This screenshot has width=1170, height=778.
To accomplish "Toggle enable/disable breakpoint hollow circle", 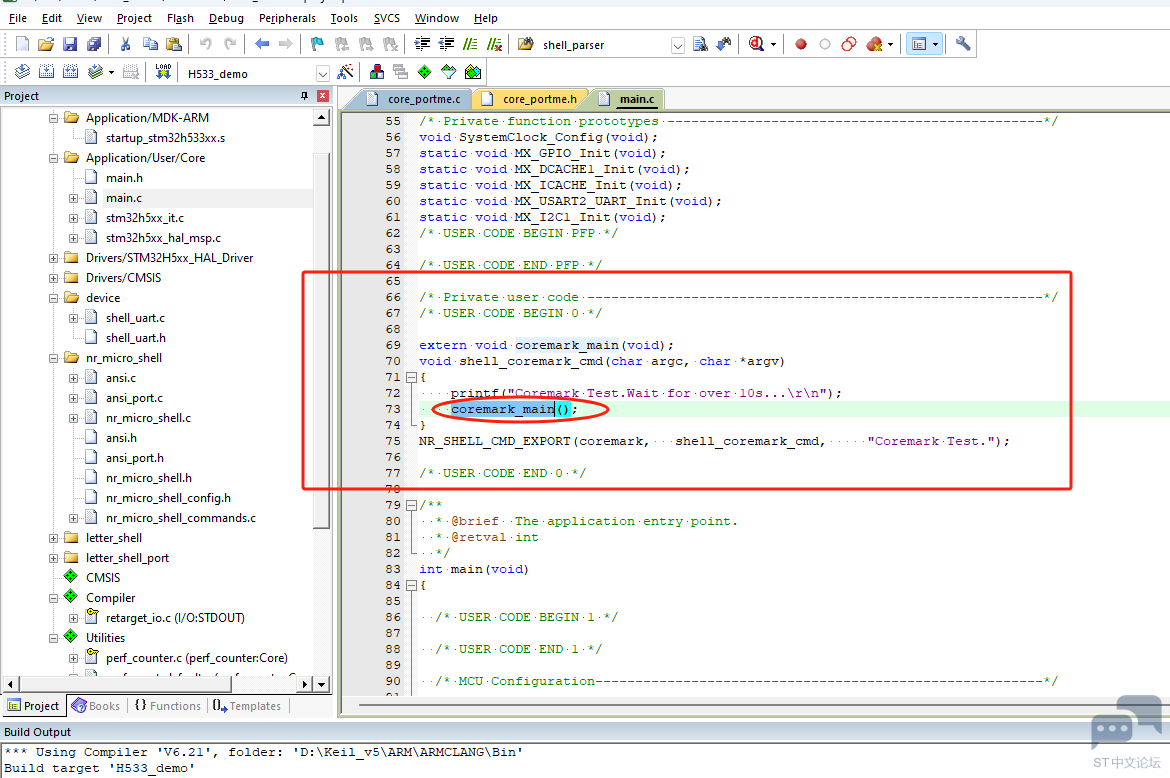I will coord(825,44).
